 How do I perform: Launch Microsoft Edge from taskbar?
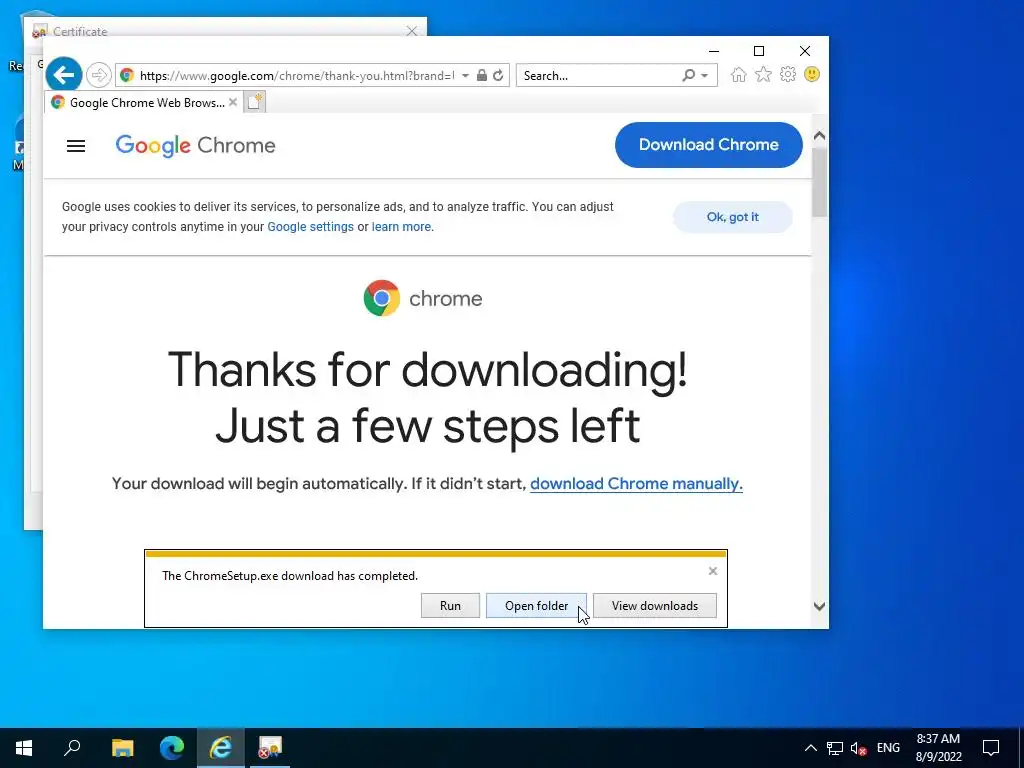tap(172, 748)
